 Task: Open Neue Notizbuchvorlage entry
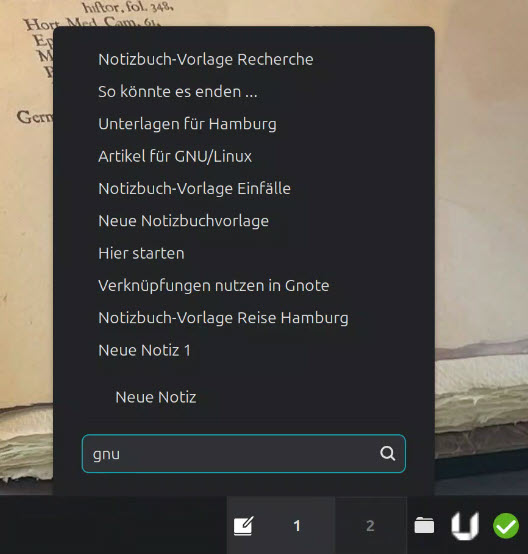click(183, 221)
